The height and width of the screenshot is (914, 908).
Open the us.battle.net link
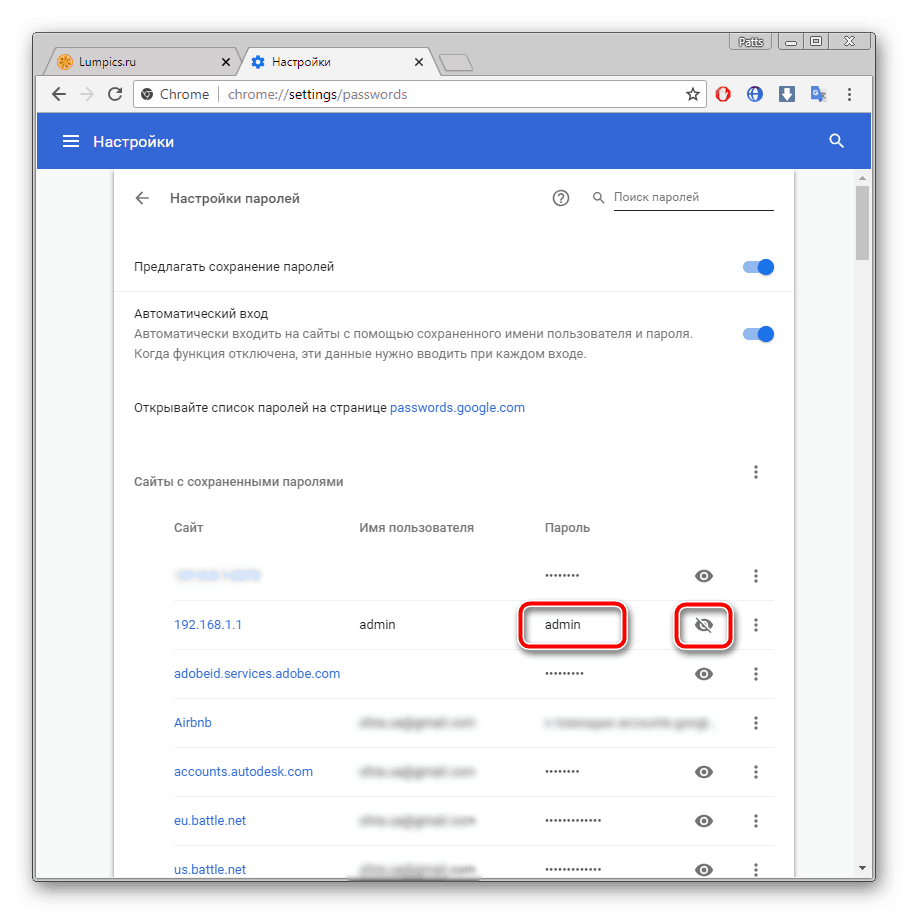(210, 870)
